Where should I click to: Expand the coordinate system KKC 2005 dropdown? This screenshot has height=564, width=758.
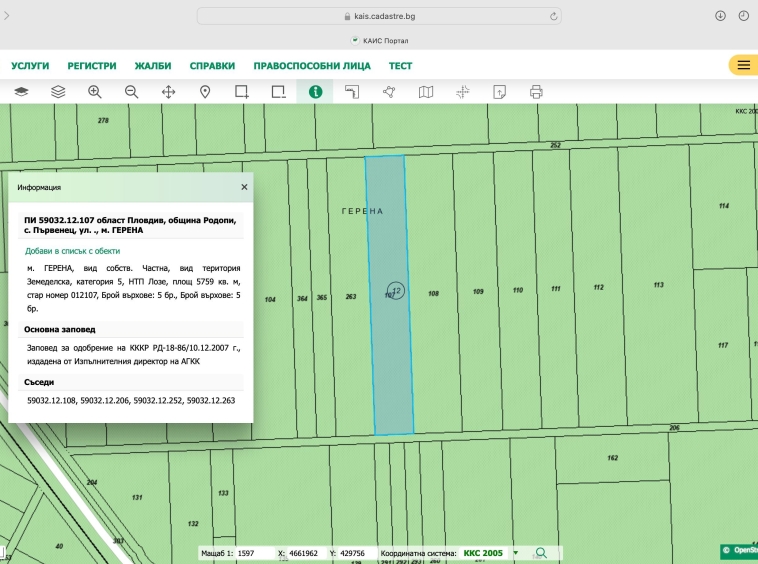(x=516, y=553)
